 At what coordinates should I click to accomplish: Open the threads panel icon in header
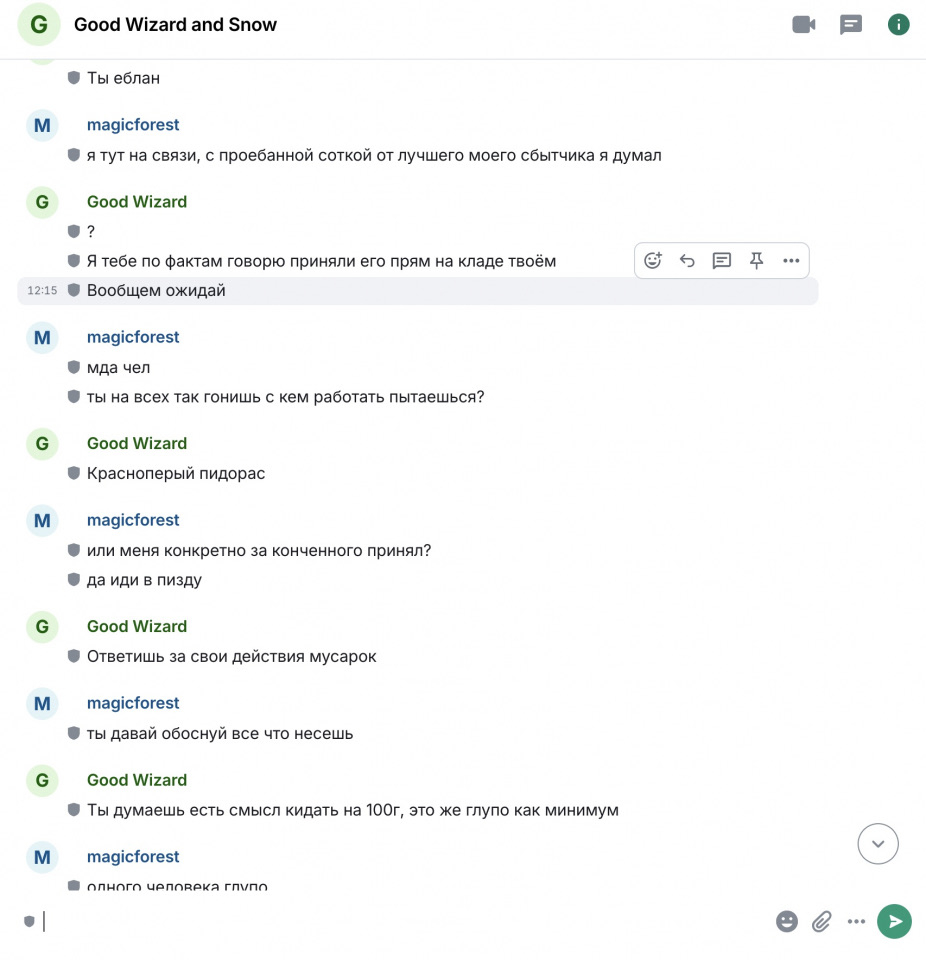click(x=851, y=24)
